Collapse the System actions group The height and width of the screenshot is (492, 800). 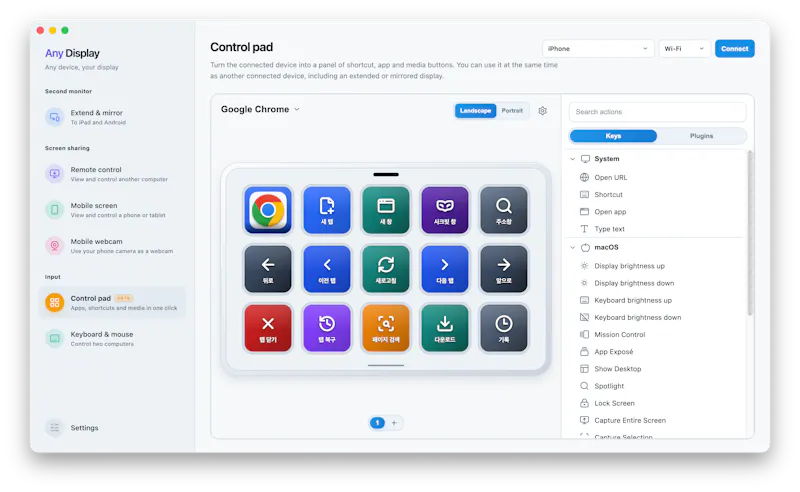[x=572, y=159]
